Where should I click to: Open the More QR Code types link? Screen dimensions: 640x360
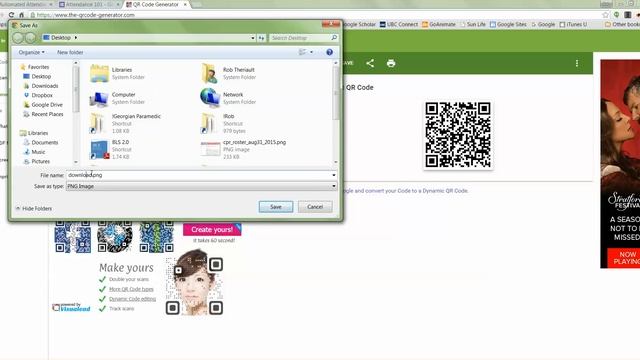pyautogui.click(x=131, y=289)
